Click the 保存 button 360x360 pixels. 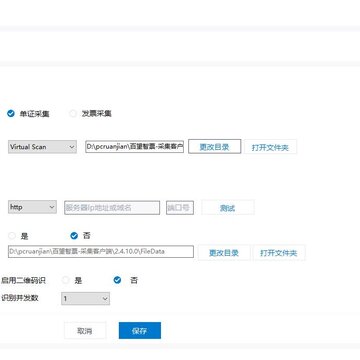[140, 331]
